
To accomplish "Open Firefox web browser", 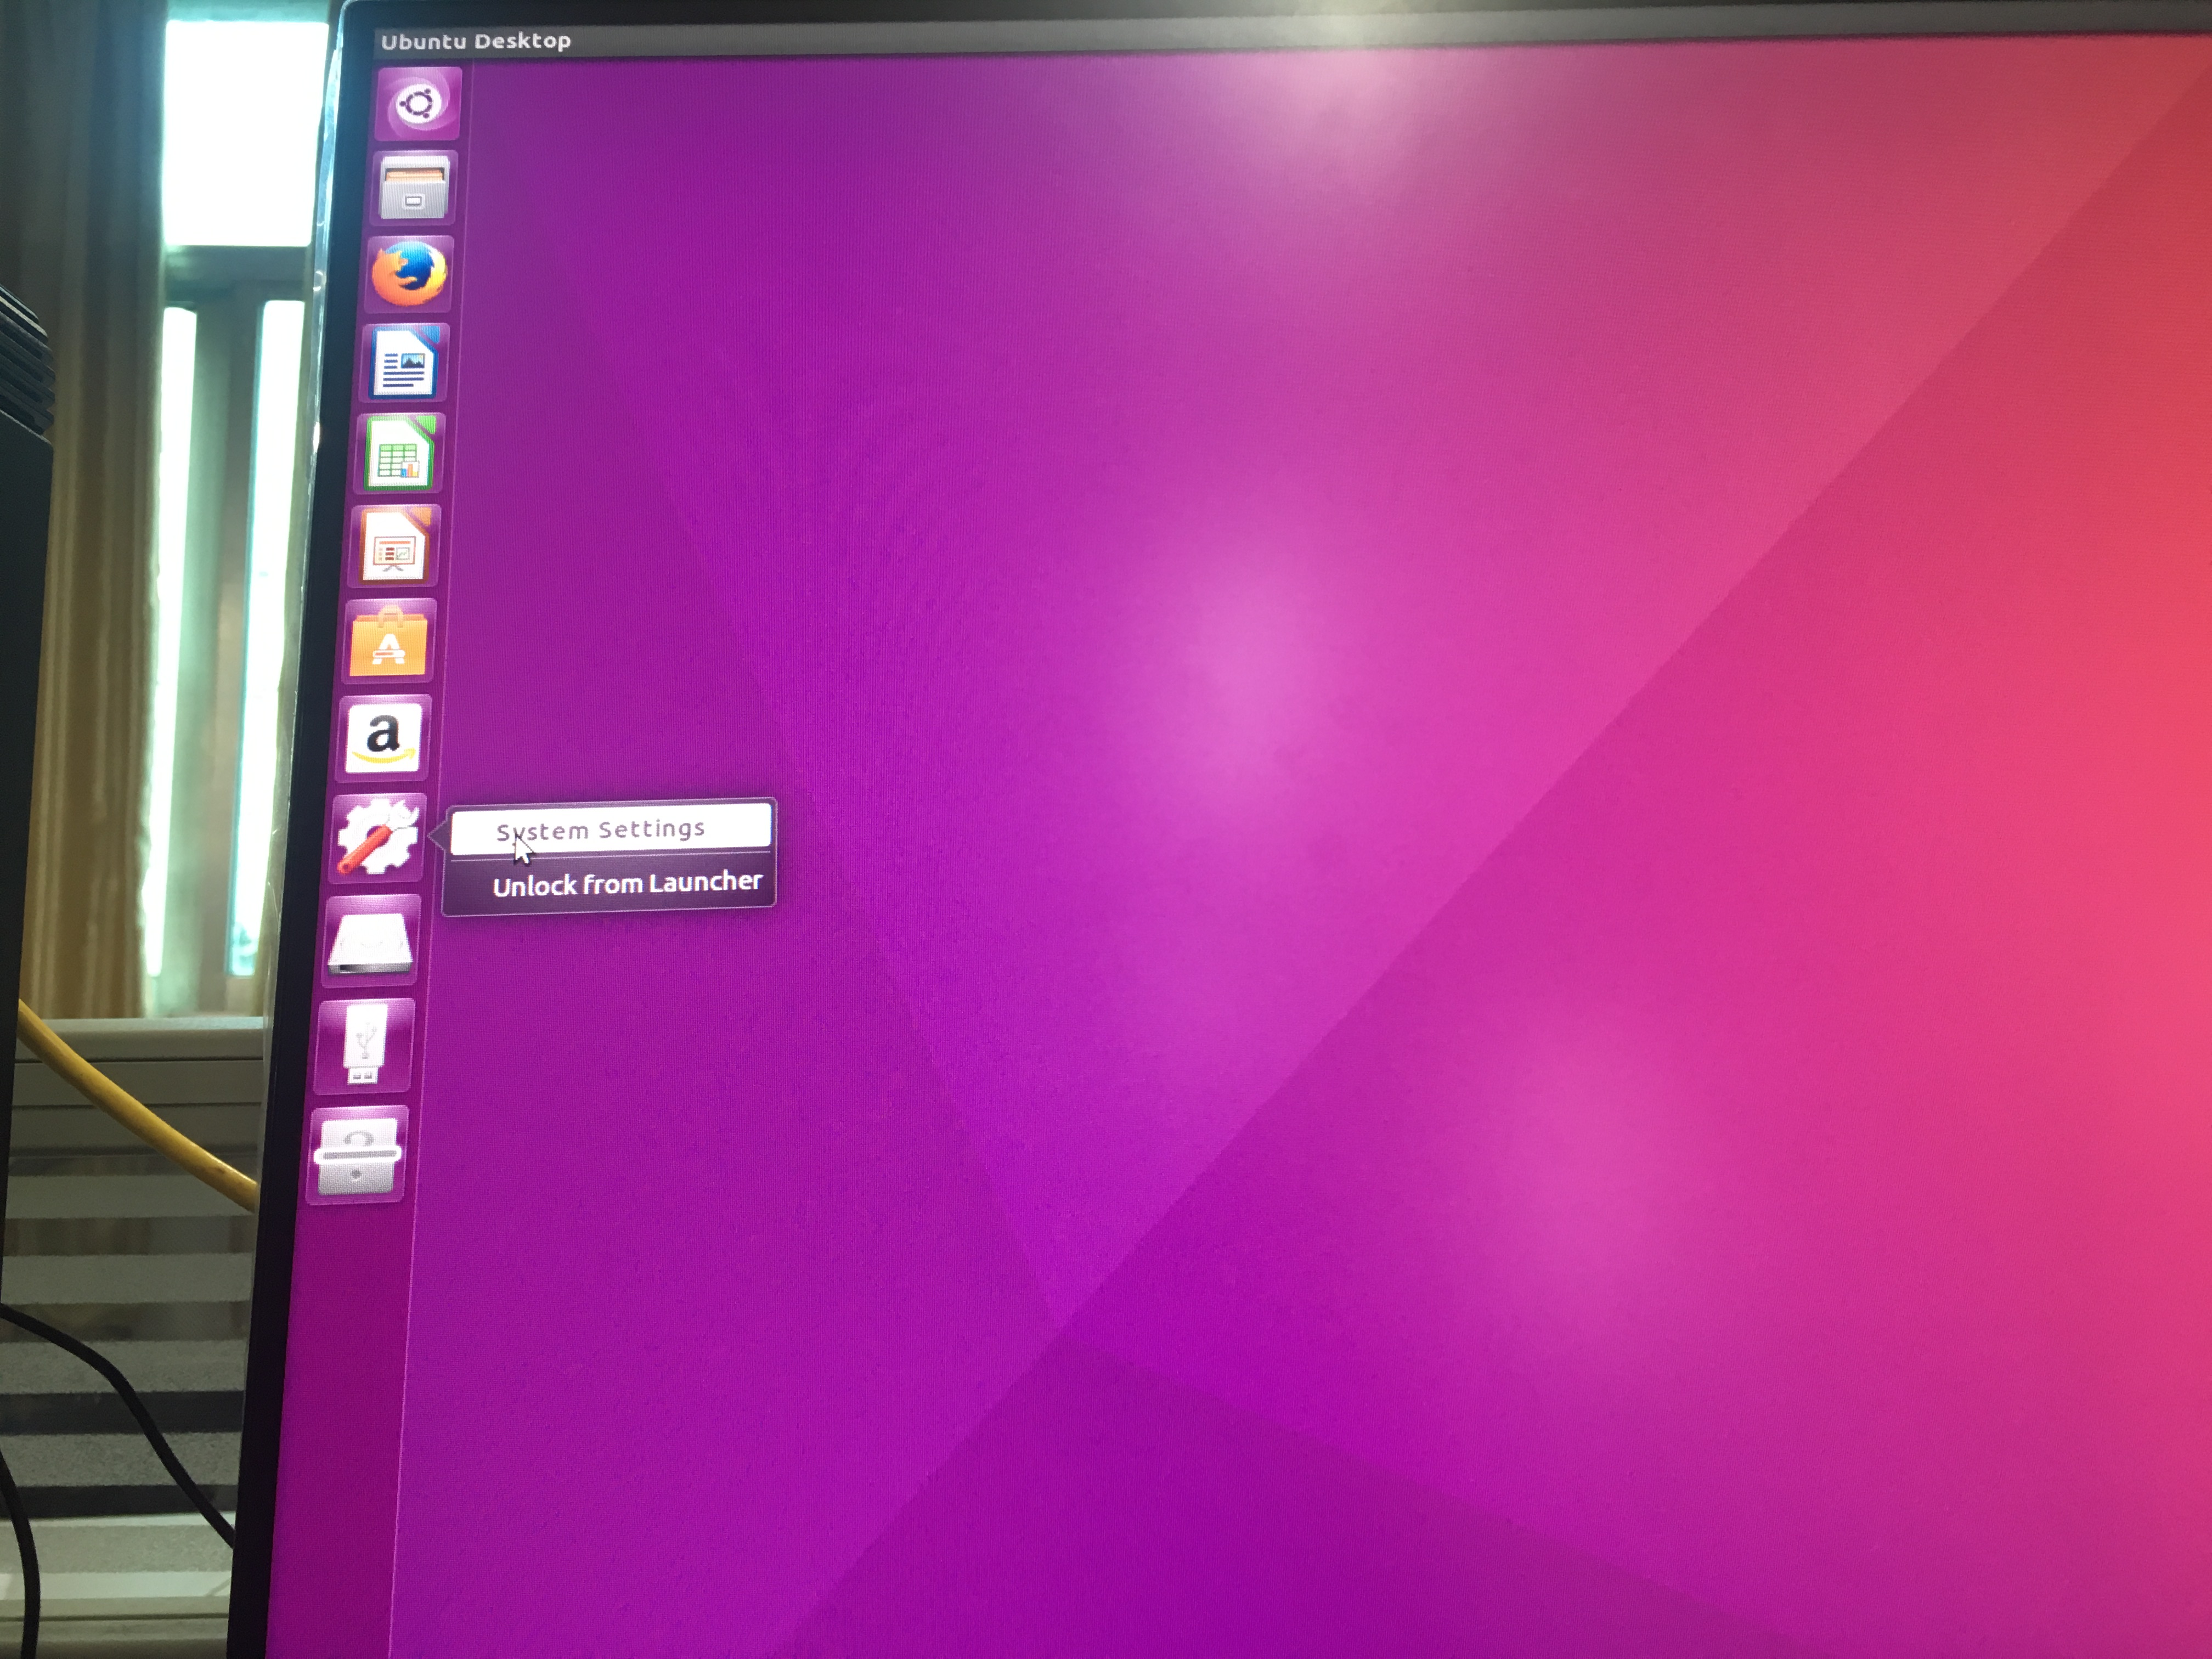I will (x=409, y=274).
